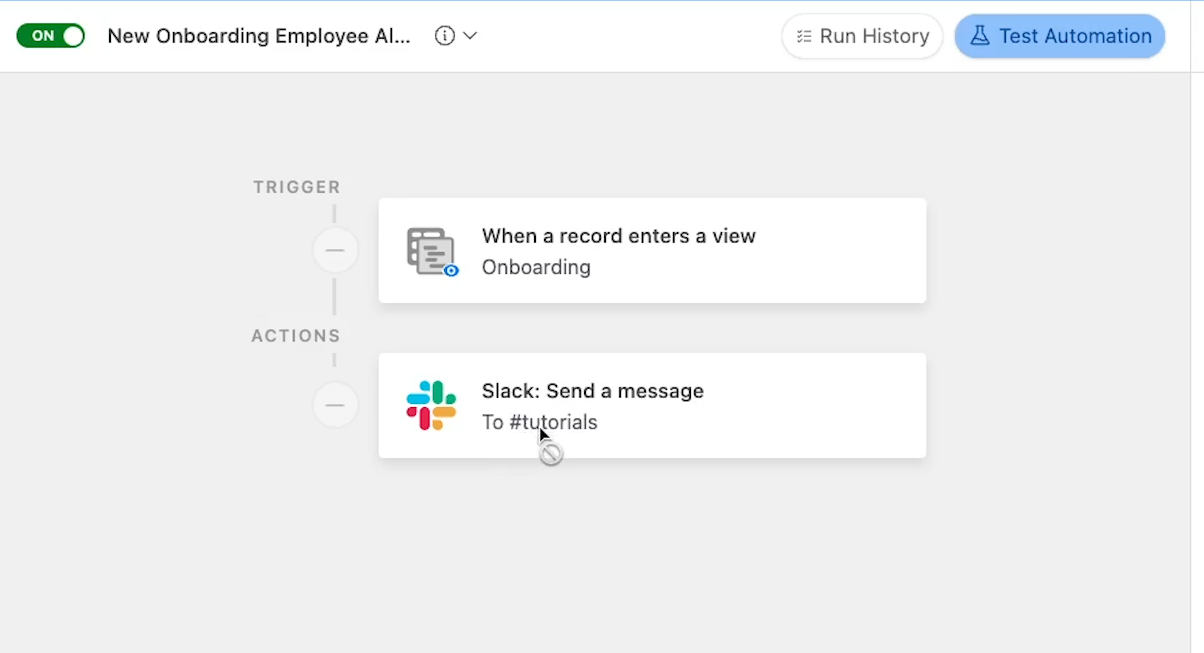Viewport: 1204px width, 653px height.
Task: Click the list icon in Run History
Action: tap(804, 36)
